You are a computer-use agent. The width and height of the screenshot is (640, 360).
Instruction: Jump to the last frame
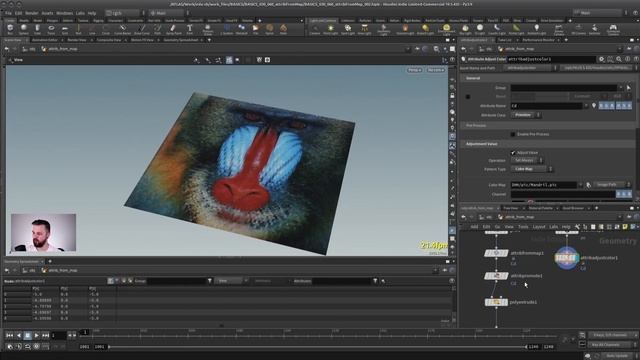click(x=46, y=336)
